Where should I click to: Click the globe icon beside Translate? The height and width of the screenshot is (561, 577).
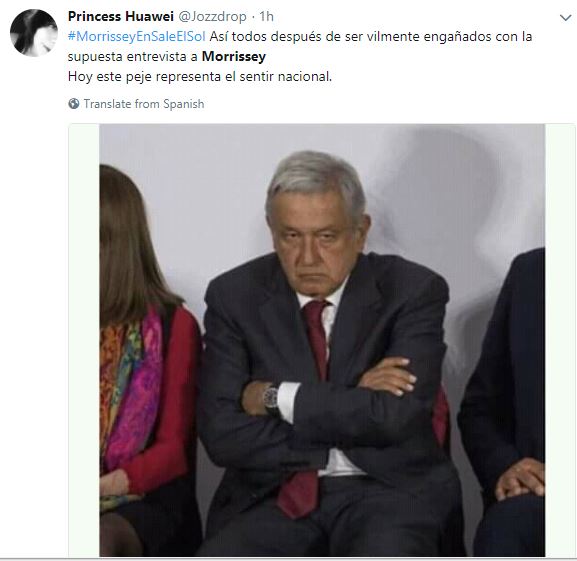pyautogui.click(x=74, y=104)
